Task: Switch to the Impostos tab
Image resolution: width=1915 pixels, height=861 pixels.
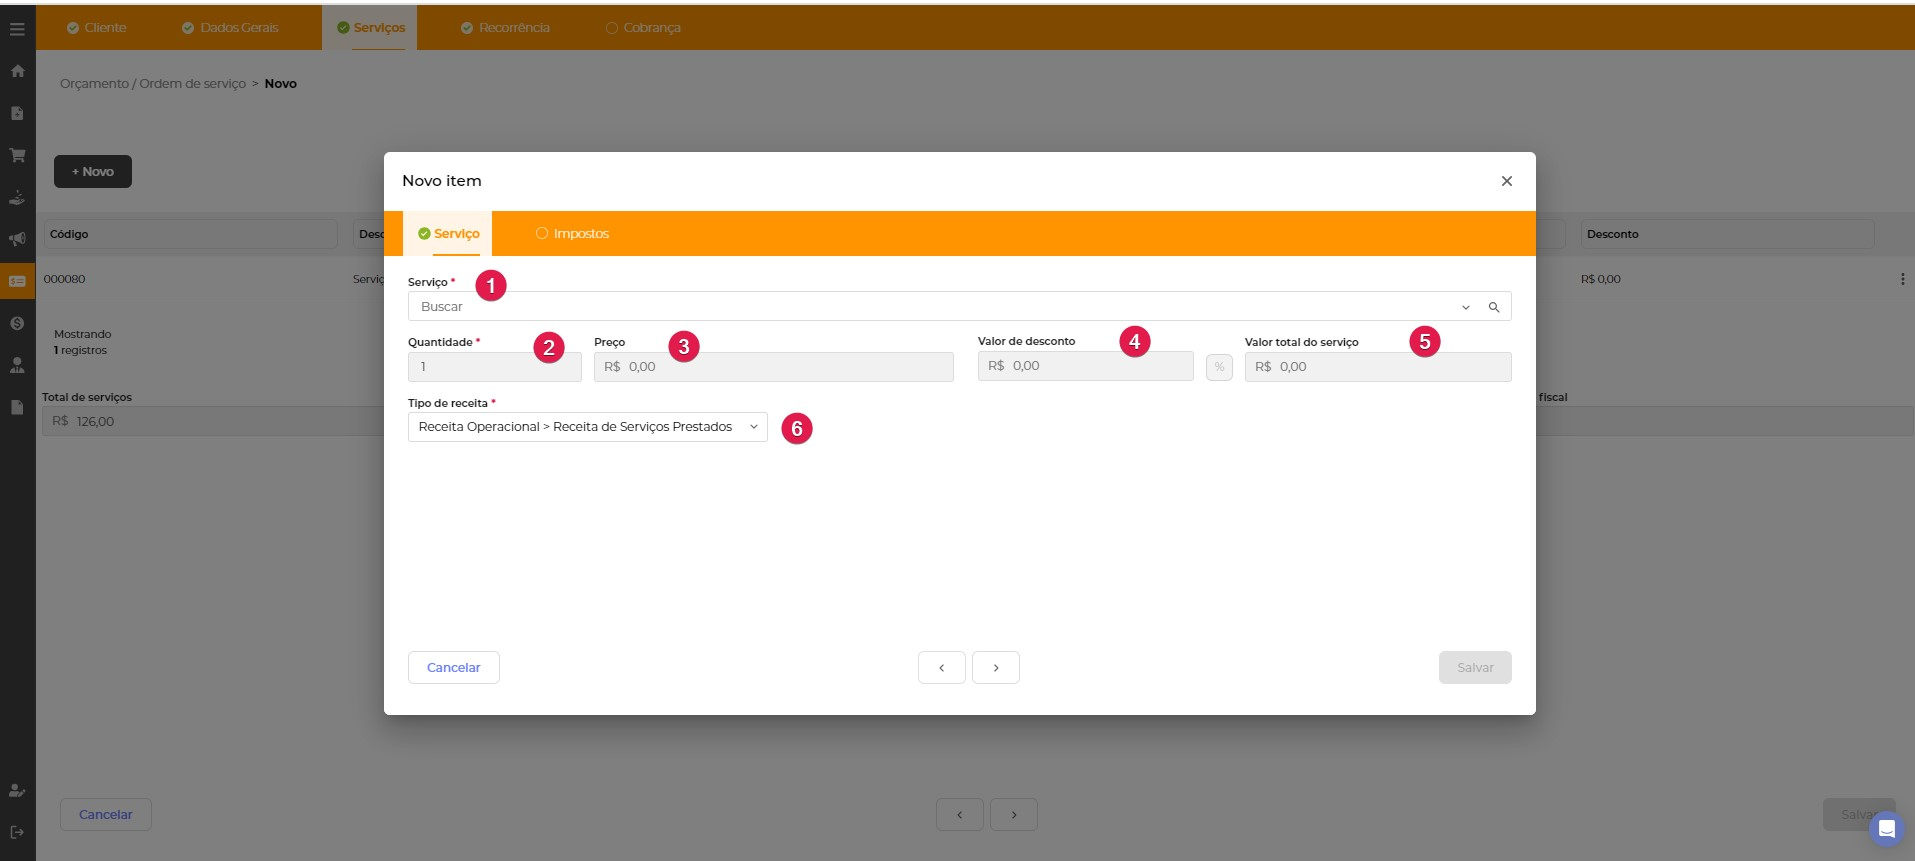Action: [x=572, y=234]
